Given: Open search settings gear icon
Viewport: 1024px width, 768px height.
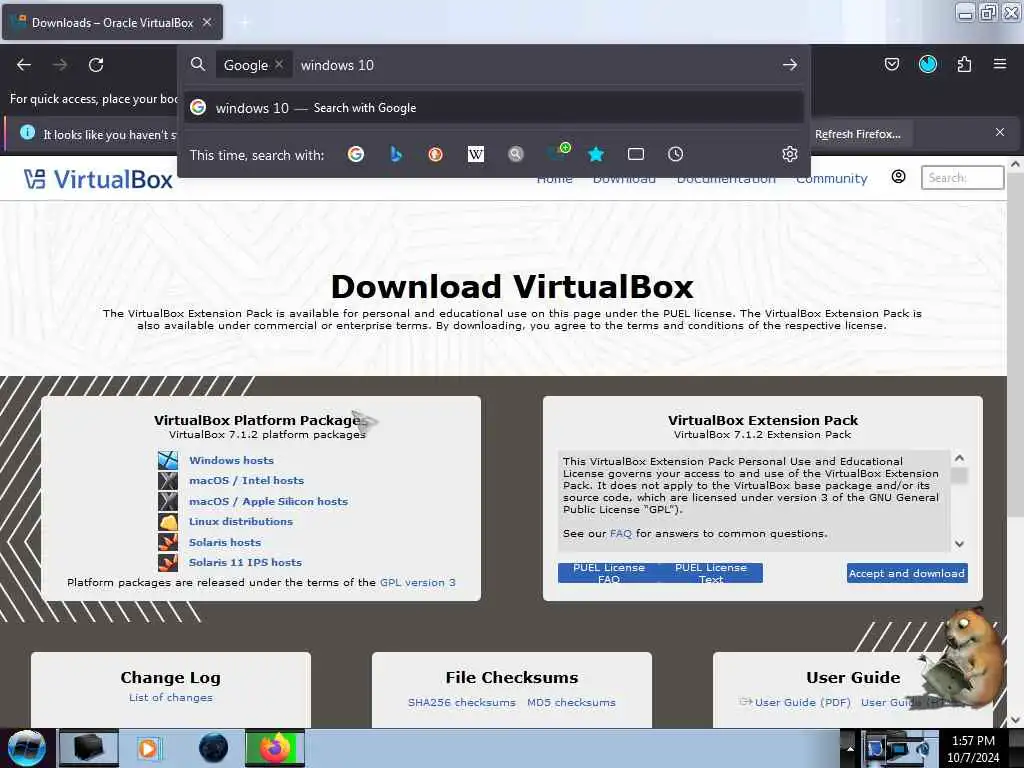Looking at the screenshot, I should point(790,154).
